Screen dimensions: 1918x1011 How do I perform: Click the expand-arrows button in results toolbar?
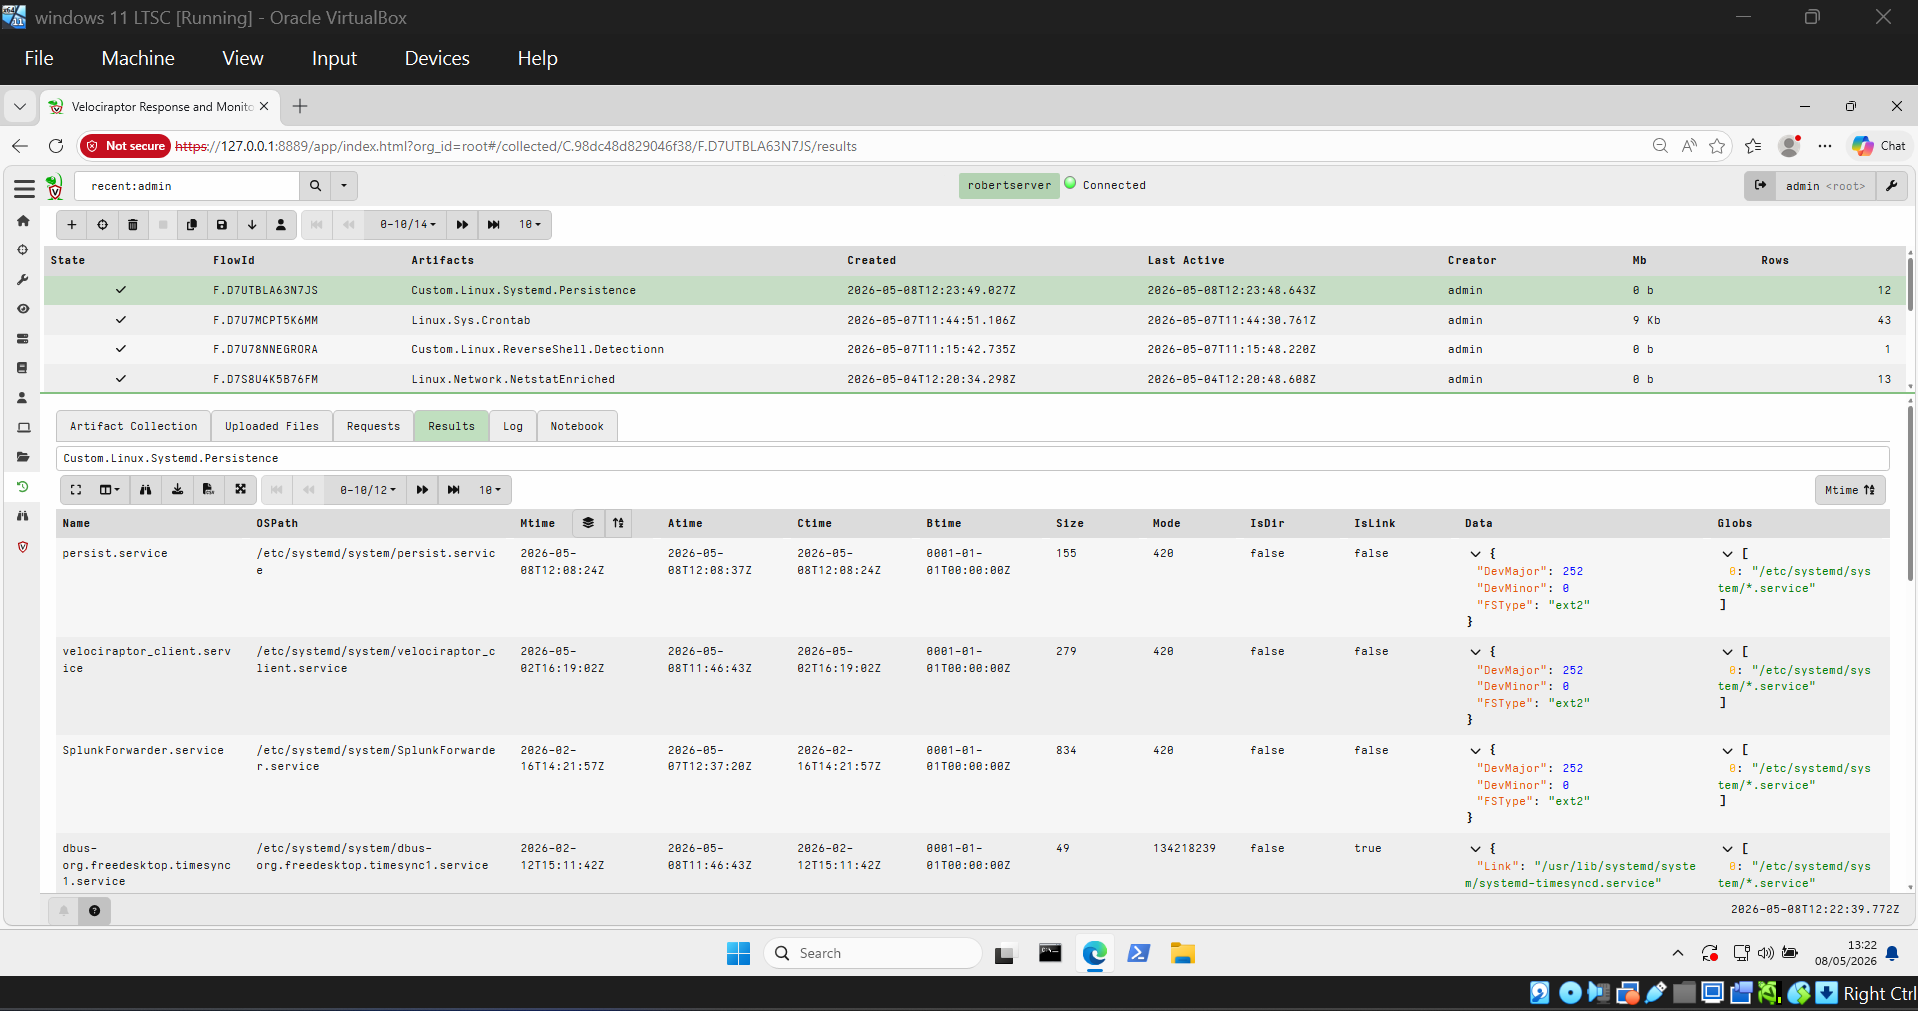tap(241, 490)
